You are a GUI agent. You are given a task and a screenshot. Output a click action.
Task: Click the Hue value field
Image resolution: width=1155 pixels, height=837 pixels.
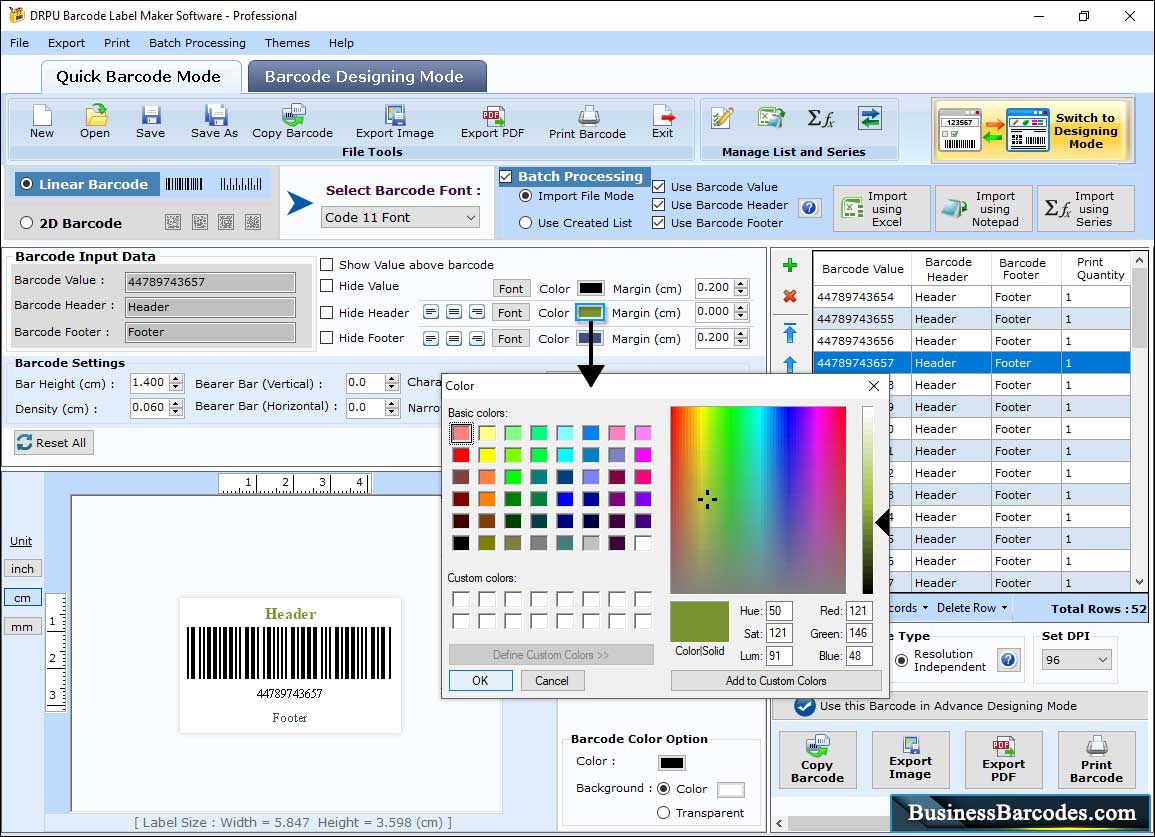point(778,611)
